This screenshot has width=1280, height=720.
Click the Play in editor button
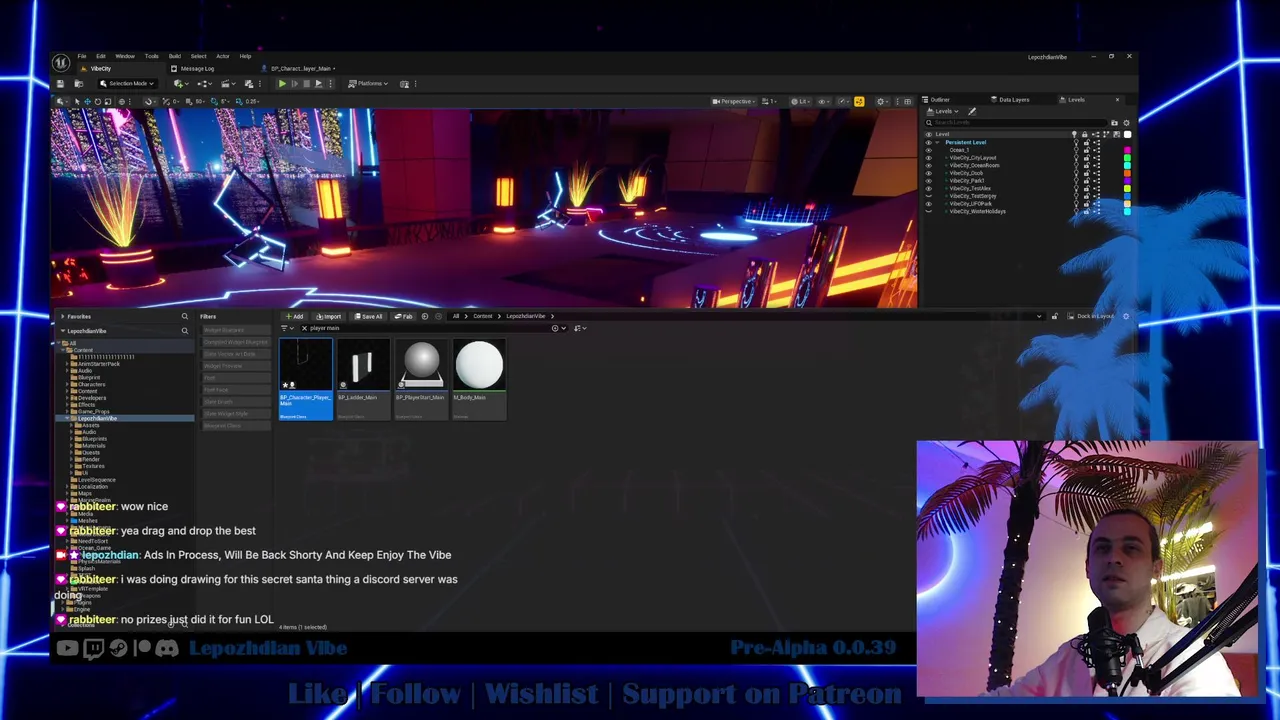click(x=282, y=84)
